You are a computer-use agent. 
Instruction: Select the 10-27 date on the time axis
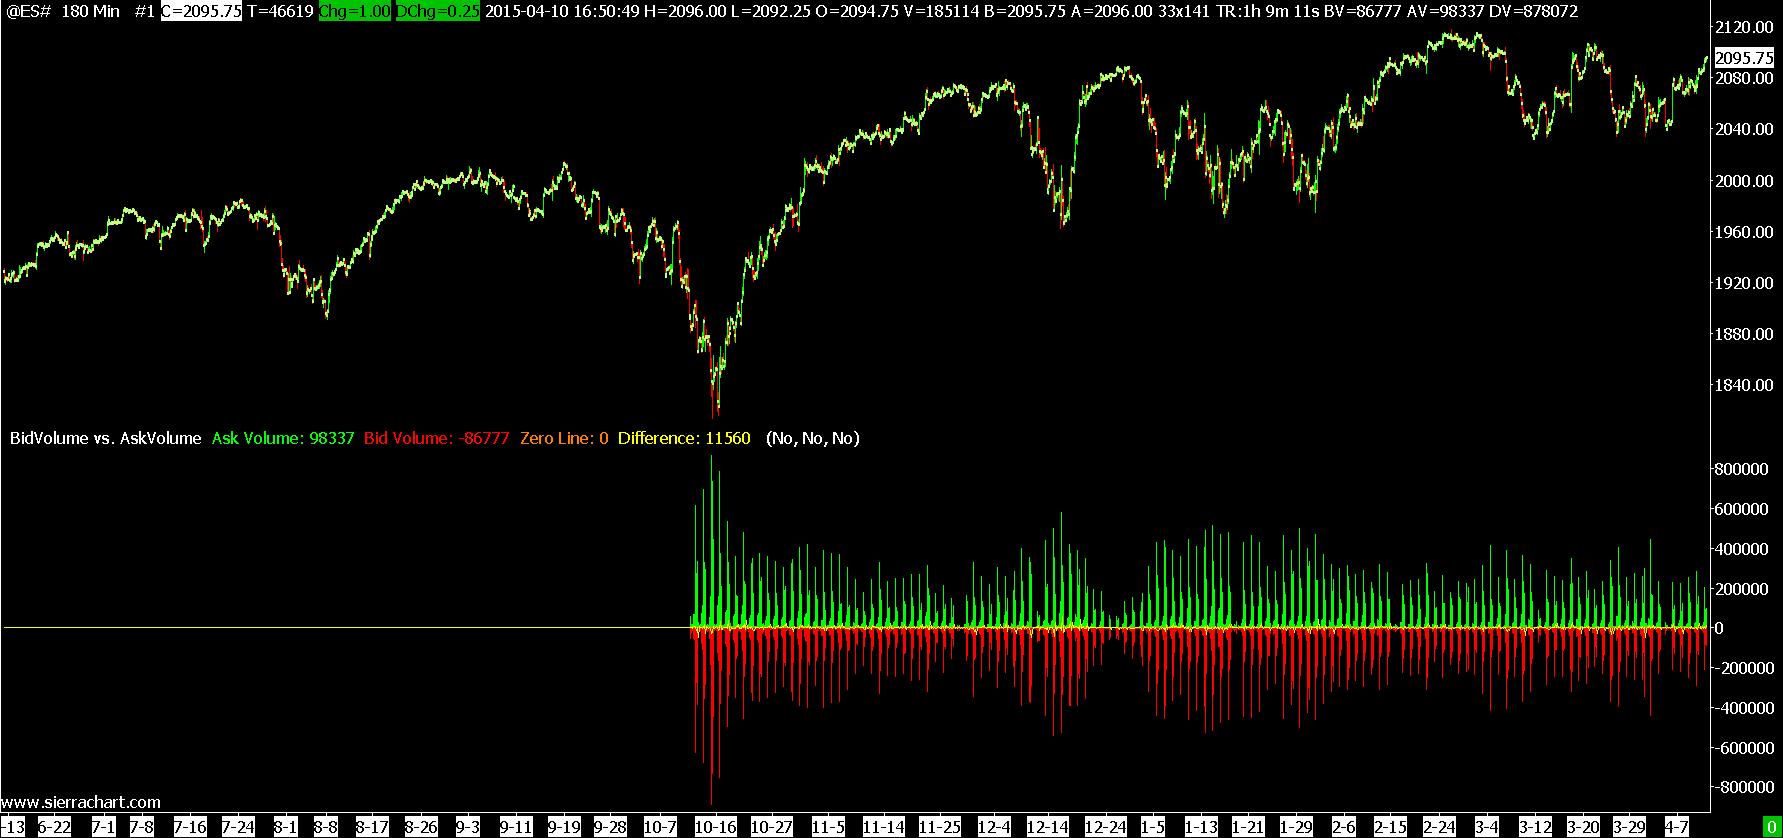tap(772, 827)
